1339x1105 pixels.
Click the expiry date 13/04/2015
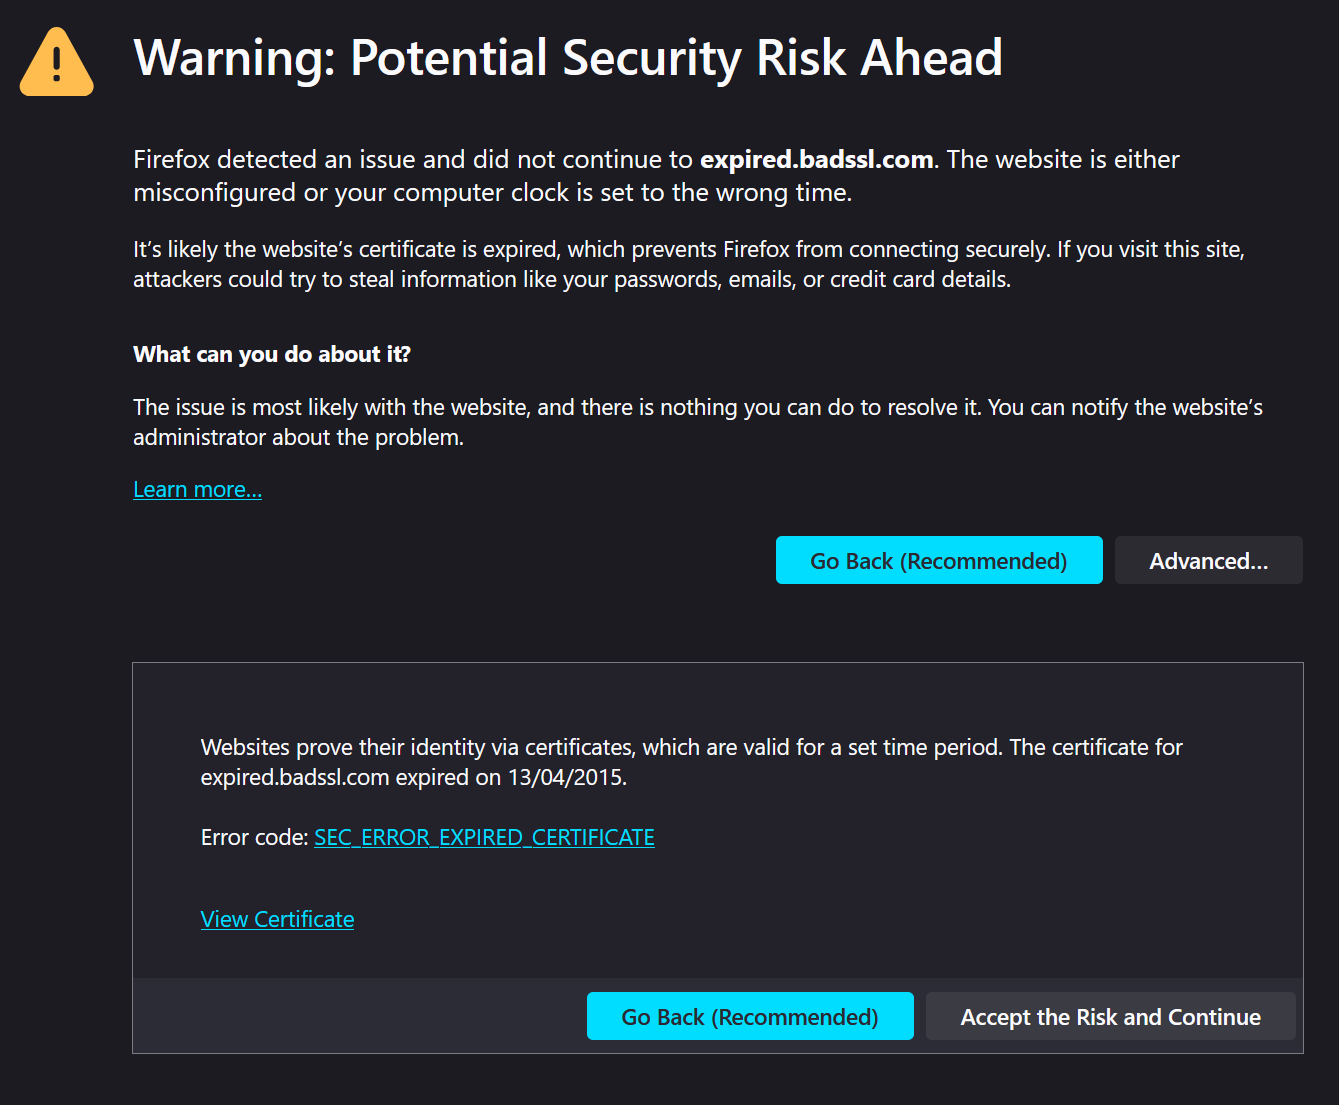click(566, 777)
